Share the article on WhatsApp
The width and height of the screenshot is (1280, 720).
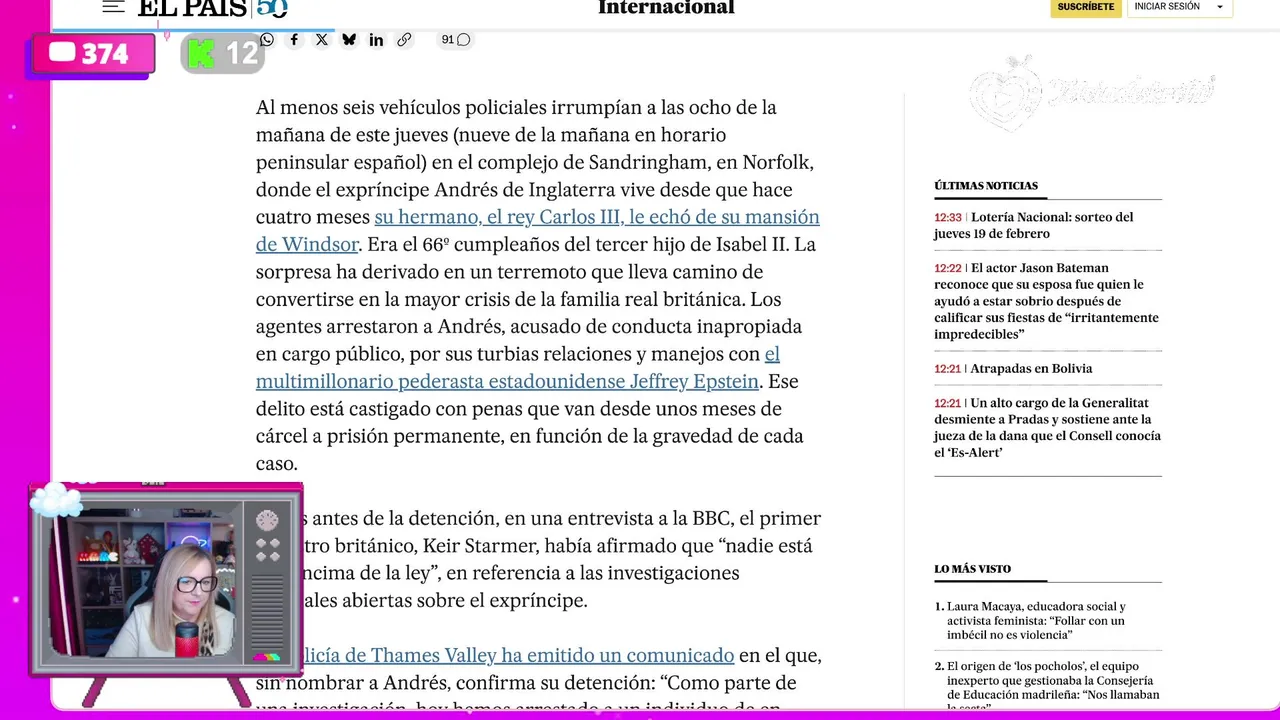(x=267, y=40)
